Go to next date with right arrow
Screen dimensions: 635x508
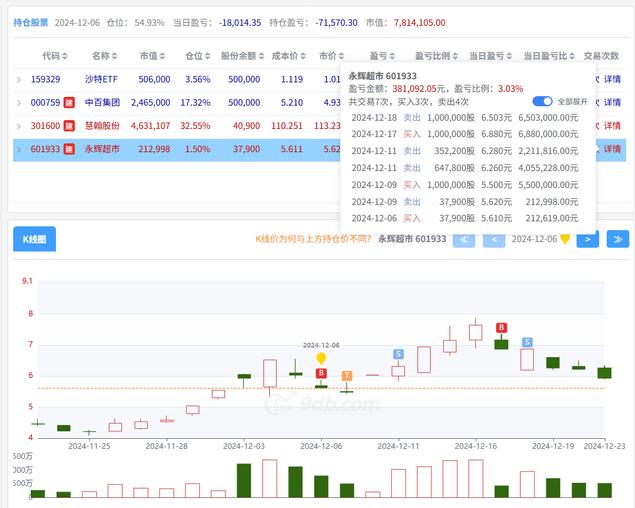tap(588, 239)
